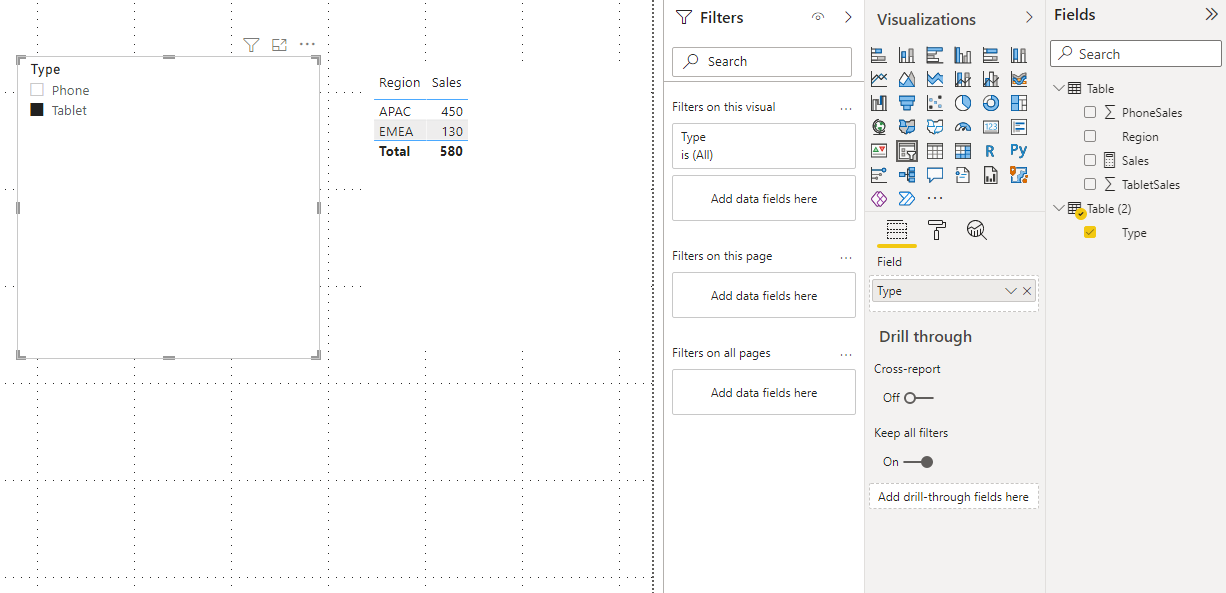
Task: Select the waterfall chart visualization
Action: (879, 103)
